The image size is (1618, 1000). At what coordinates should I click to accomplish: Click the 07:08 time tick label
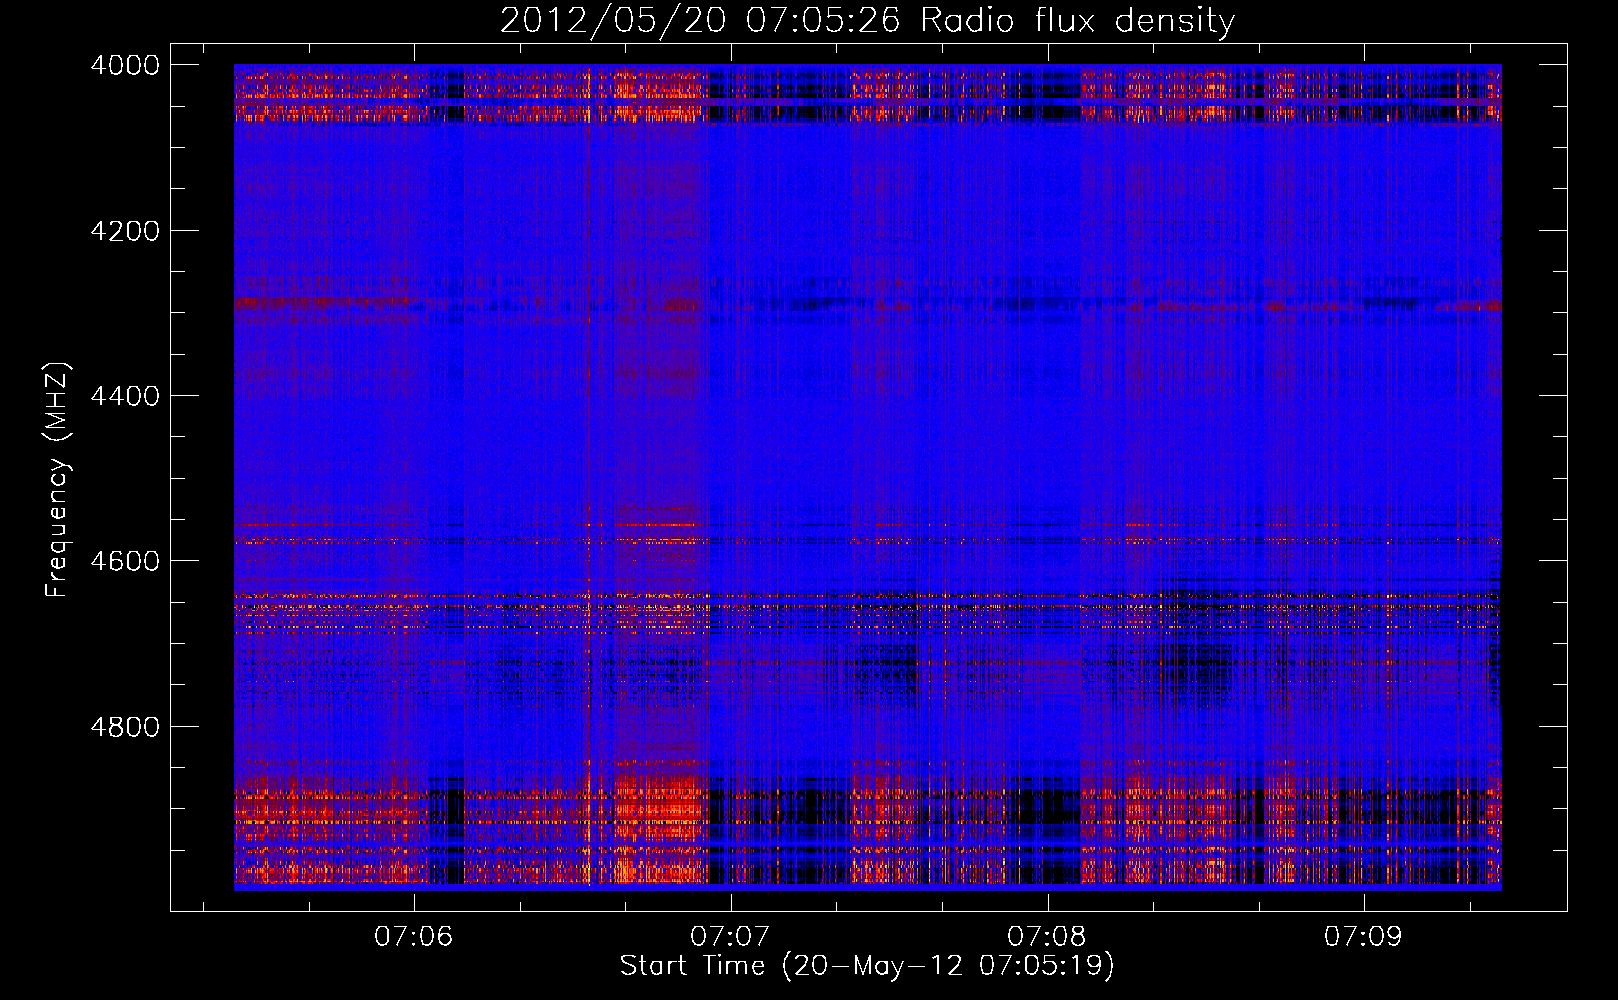coord(1047,936)
